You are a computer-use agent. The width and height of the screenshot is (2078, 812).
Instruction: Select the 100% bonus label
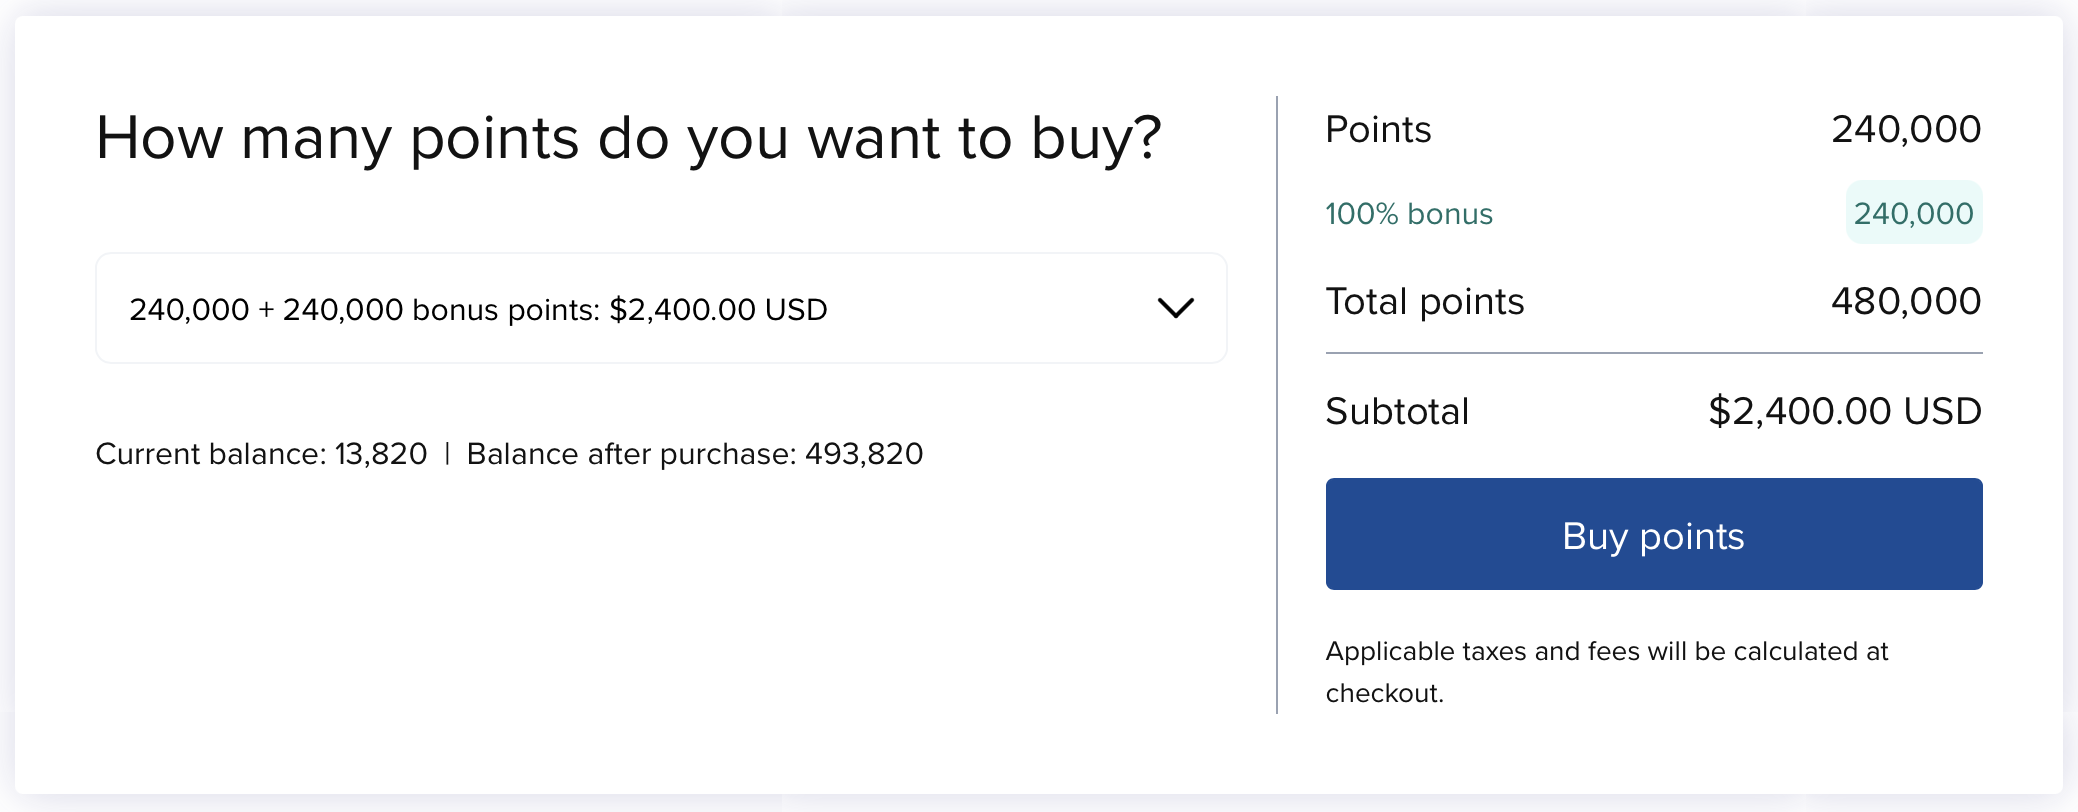tap(1408, 212)
